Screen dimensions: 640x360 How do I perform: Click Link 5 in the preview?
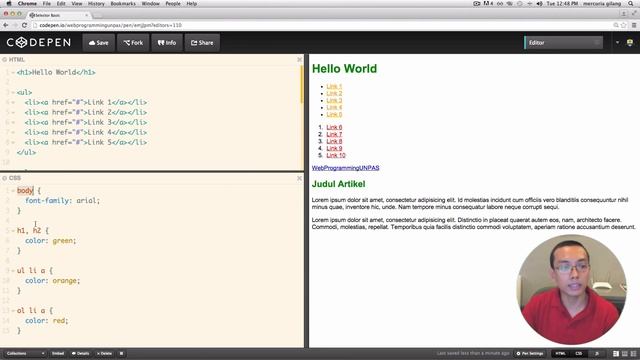tap(334, 114)
